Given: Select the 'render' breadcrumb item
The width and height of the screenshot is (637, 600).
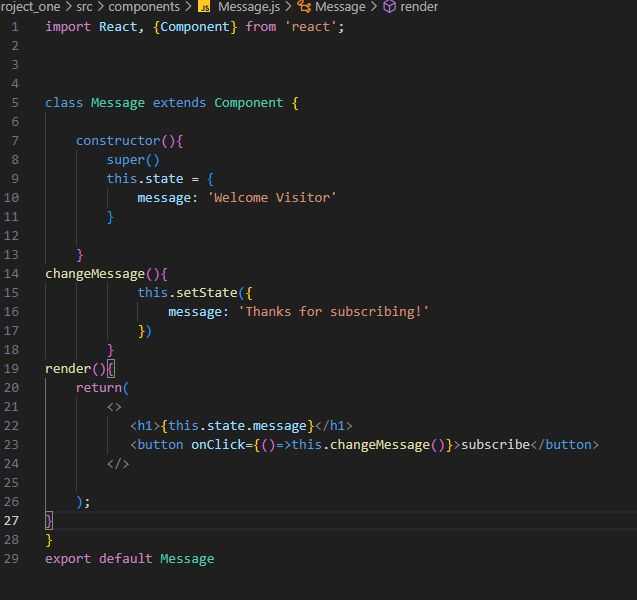Looking at the screenshot, I should coord(419,7).
